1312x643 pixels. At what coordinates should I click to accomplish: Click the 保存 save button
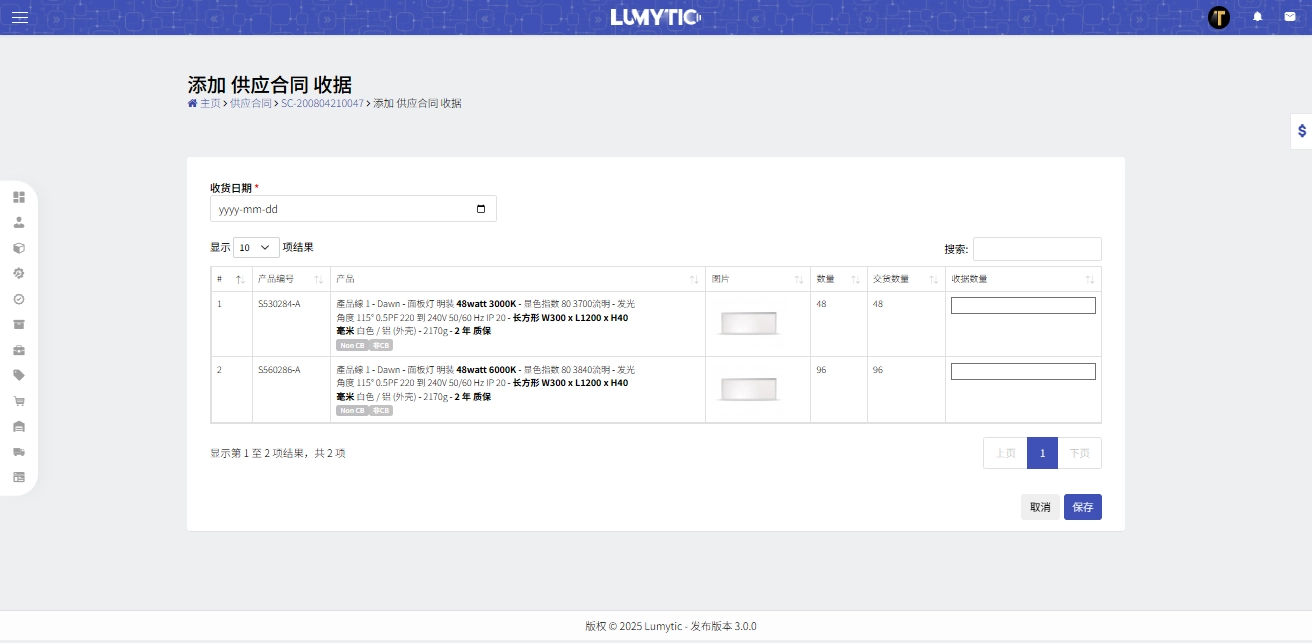(x=1083, y=507)
